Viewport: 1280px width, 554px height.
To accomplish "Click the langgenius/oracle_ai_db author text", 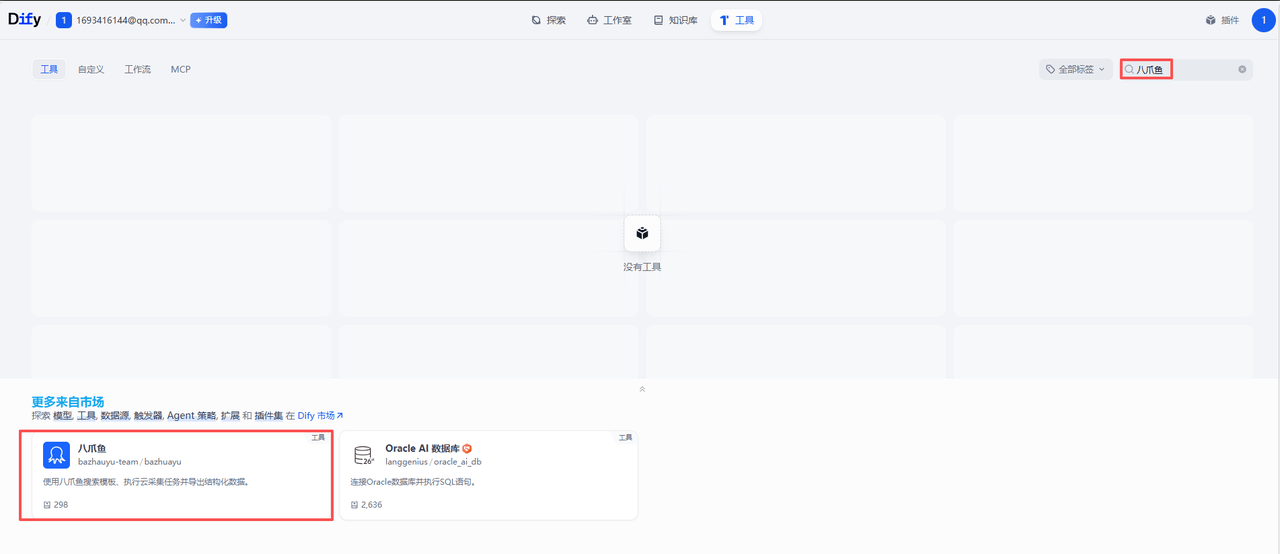I will click(x=434, y=462).
